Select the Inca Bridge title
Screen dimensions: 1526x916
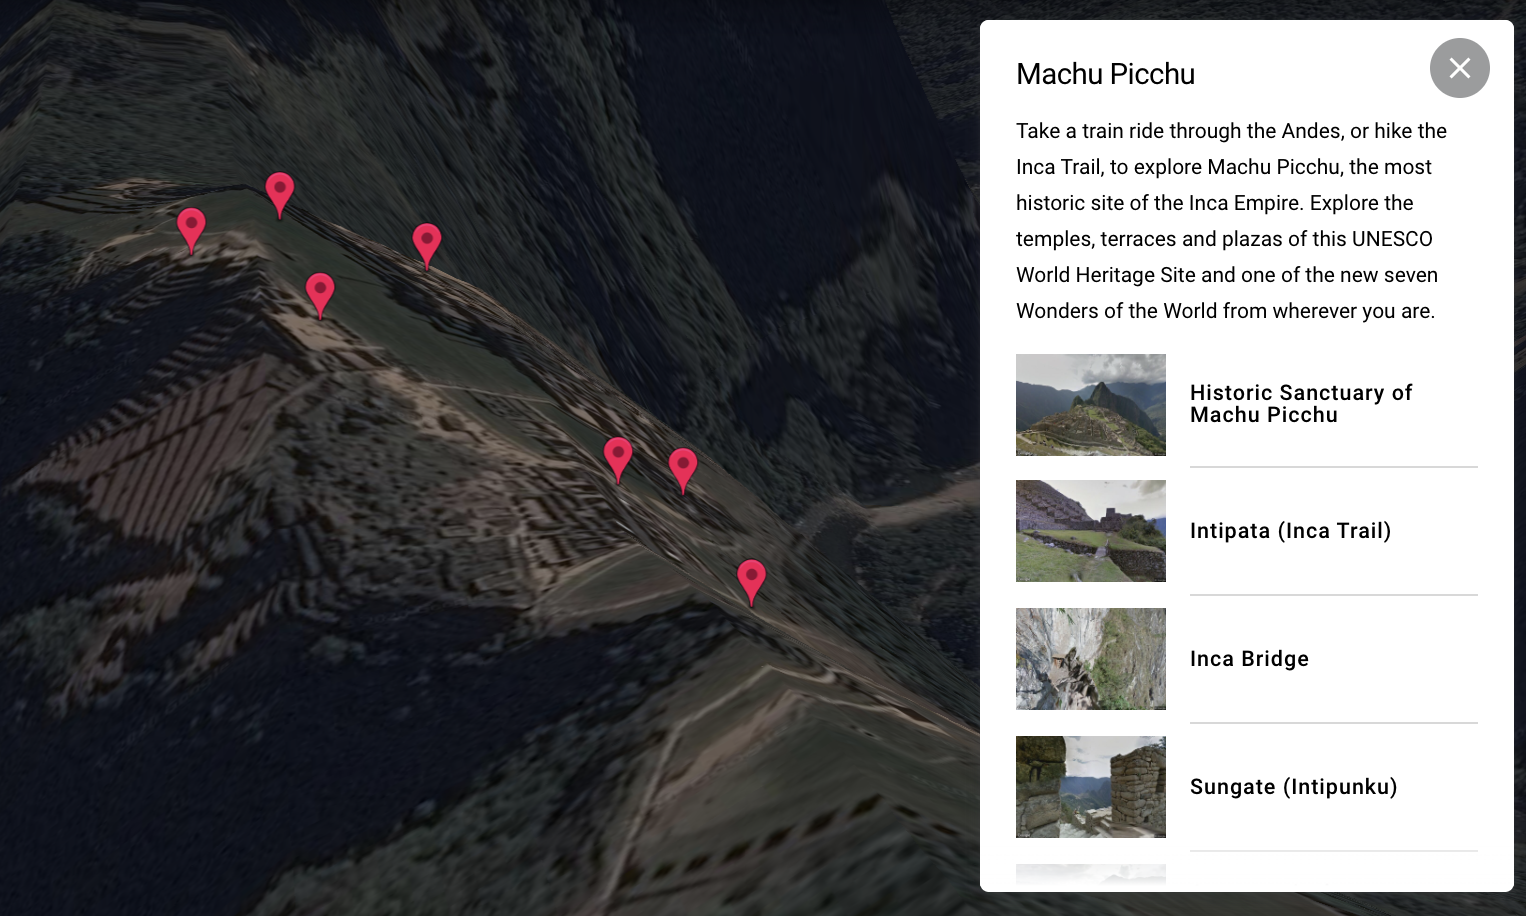1249,659
